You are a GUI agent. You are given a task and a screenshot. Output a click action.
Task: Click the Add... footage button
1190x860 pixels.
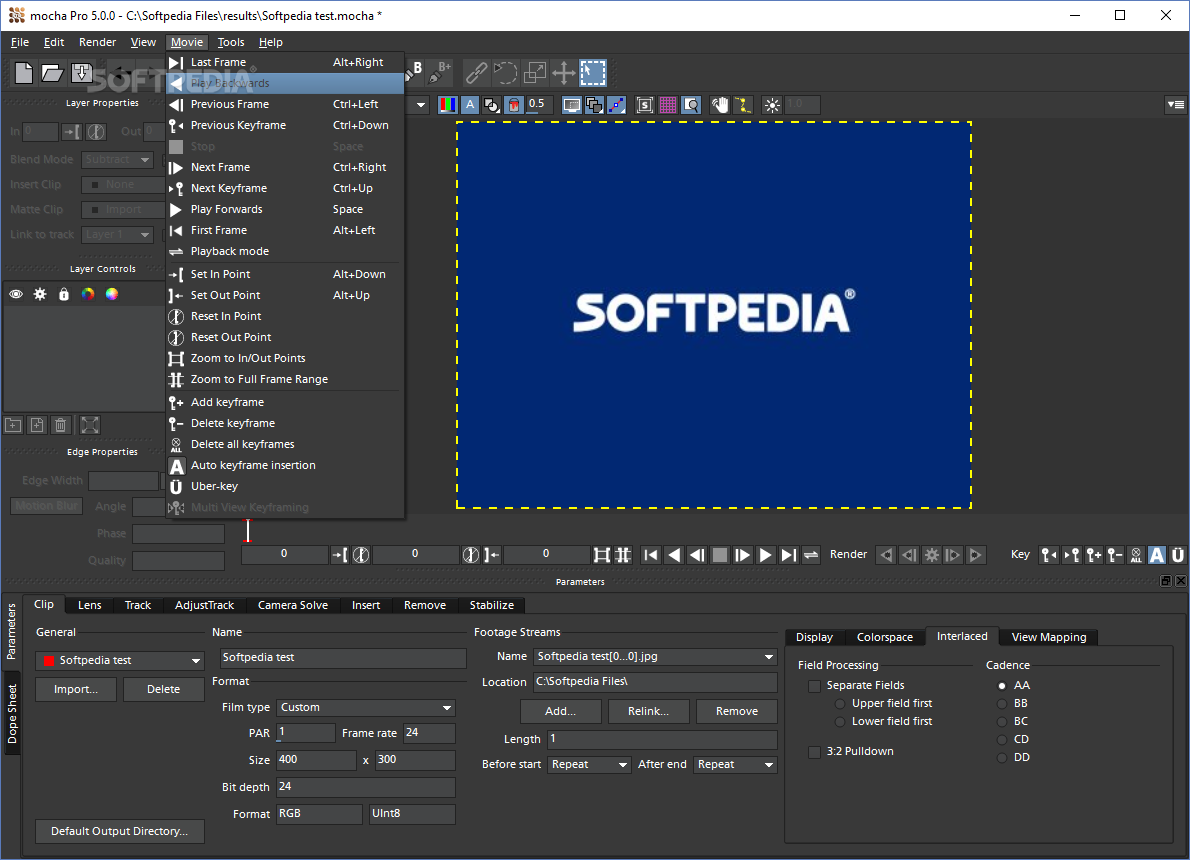point(561,711)
